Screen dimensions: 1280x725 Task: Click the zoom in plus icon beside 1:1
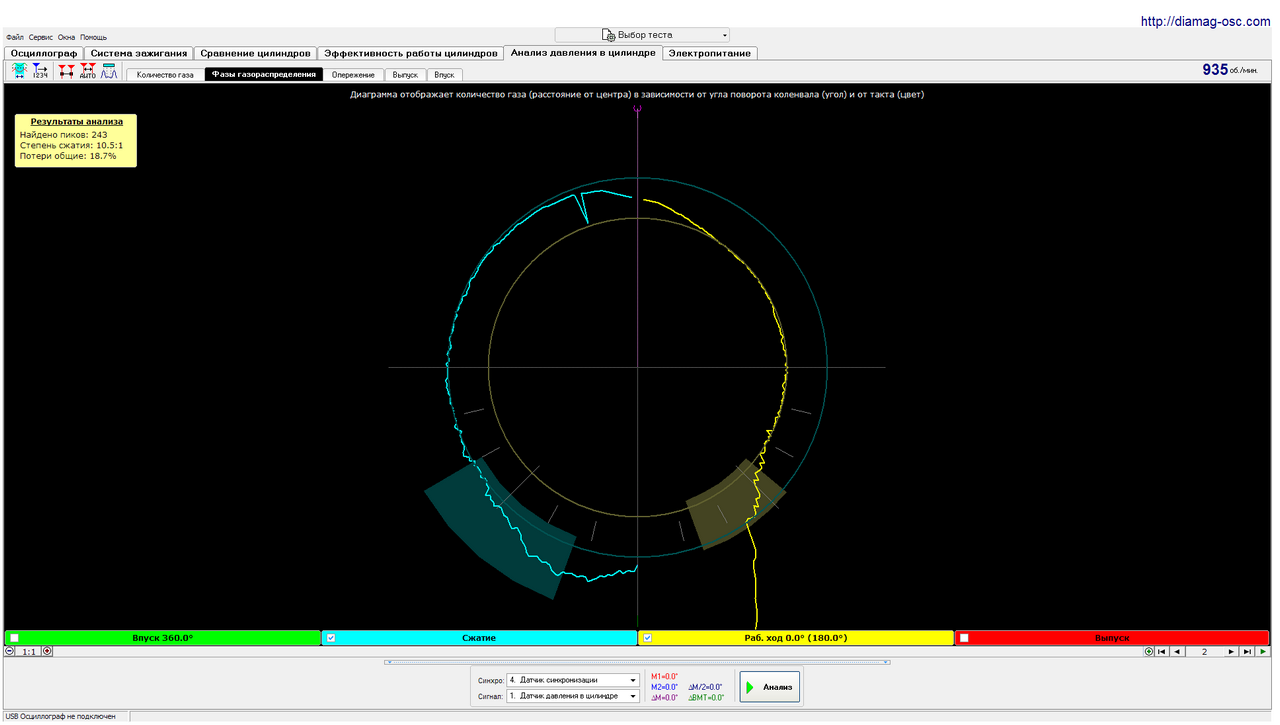pyautogui.click(x=47, y=651)
